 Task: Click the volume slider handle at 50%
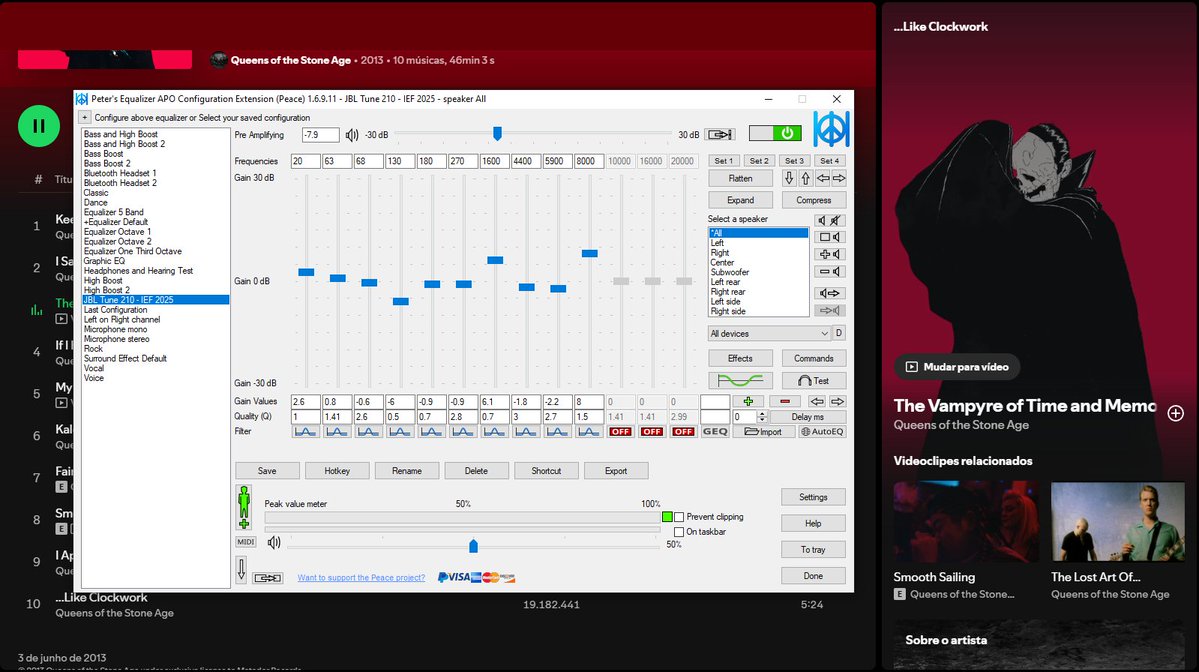point(473,546)
